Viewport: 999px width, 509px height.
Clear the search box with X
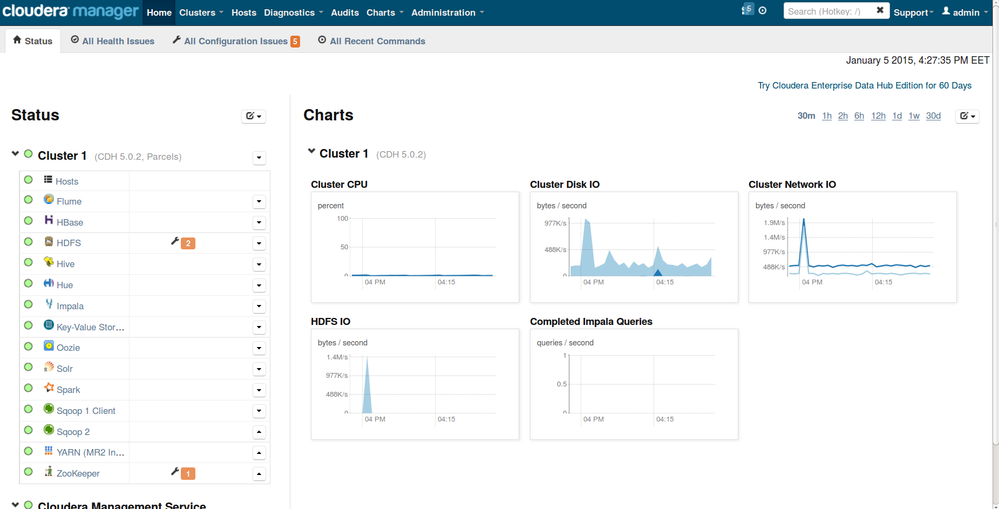880,10
